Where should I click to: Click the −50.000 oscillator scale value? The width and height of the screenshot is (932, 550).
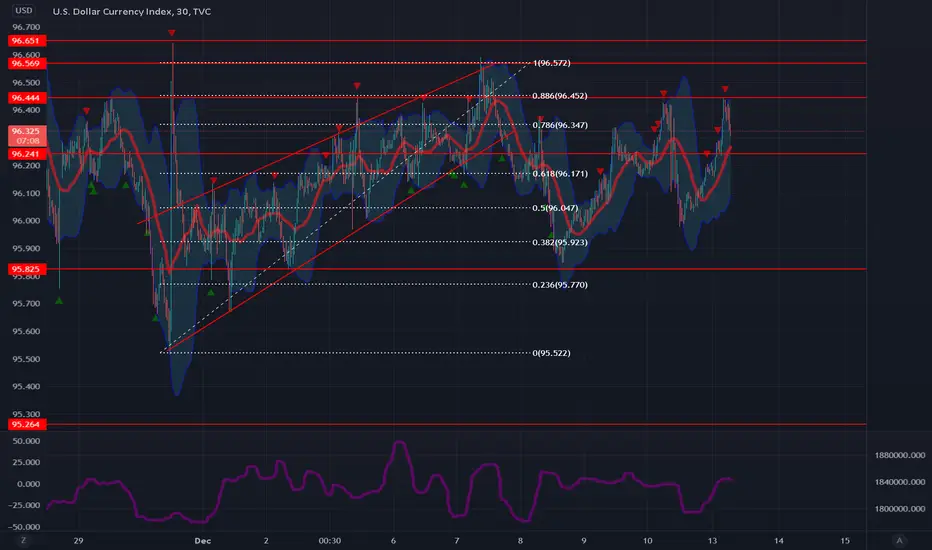click(x=24, y=527)
